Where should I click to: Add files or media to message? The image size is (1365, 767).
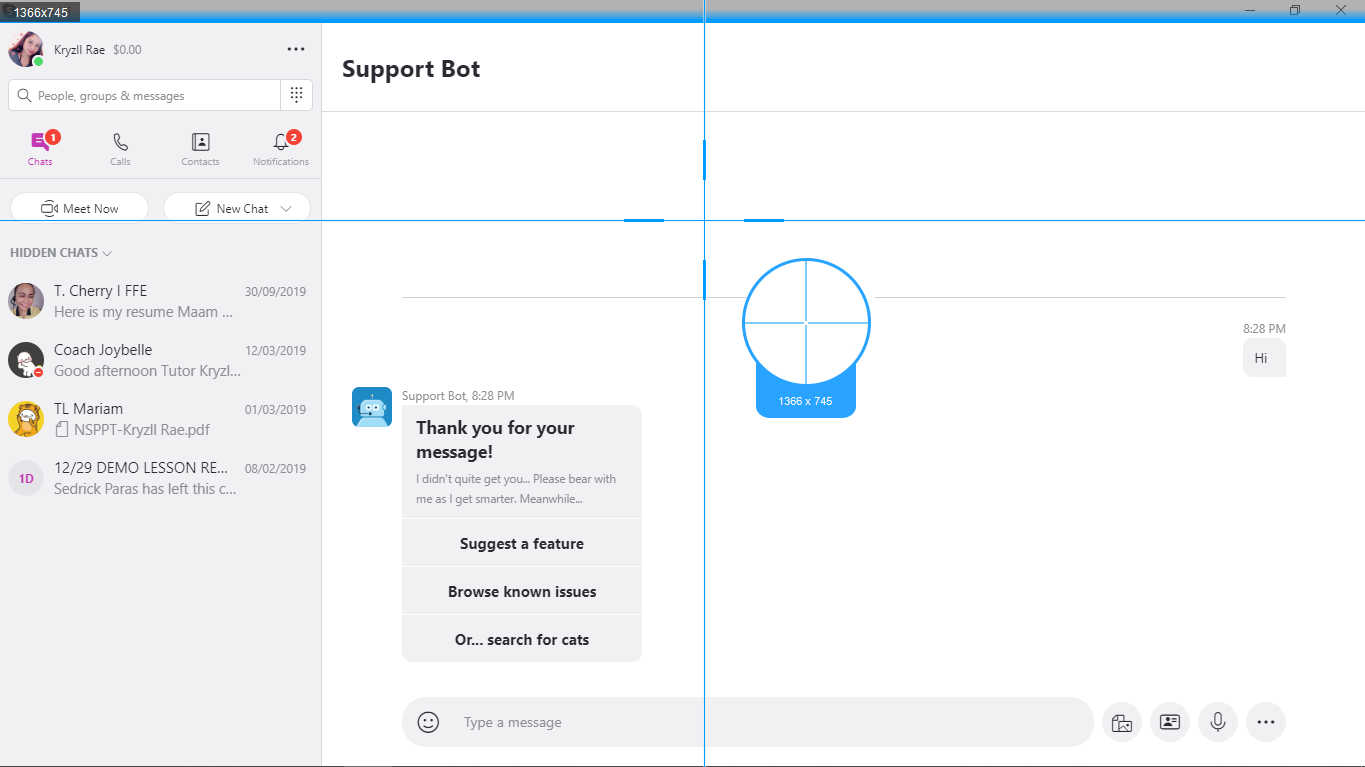pyautogui.click(x=1122, y=722)
